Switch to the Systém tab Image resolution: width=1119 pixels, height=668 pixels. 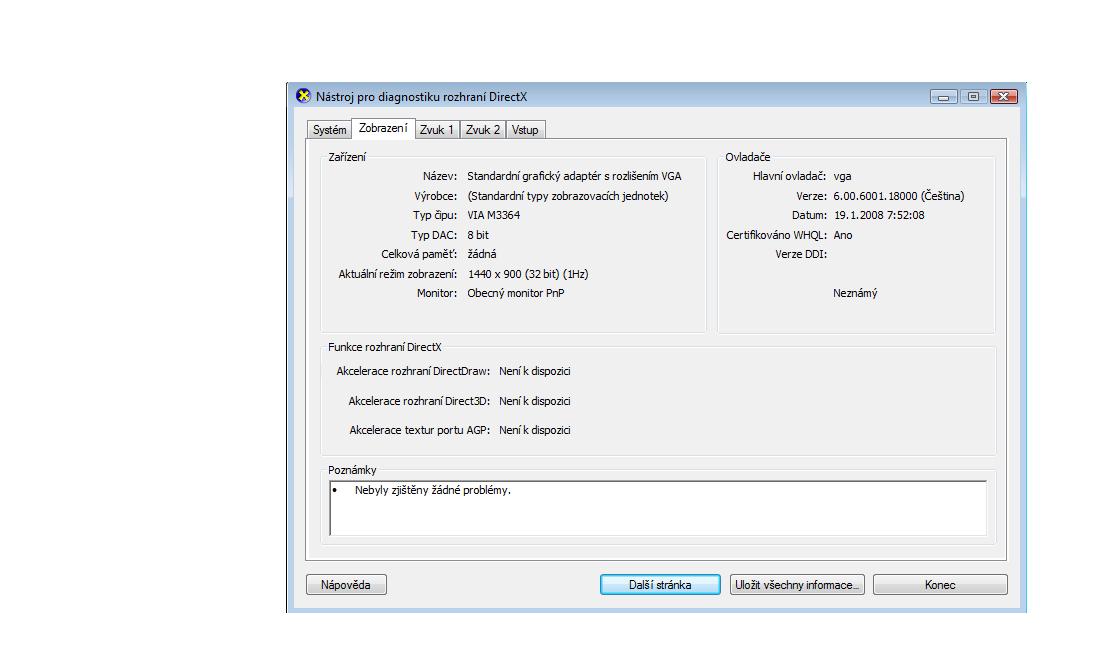[329, 130]
